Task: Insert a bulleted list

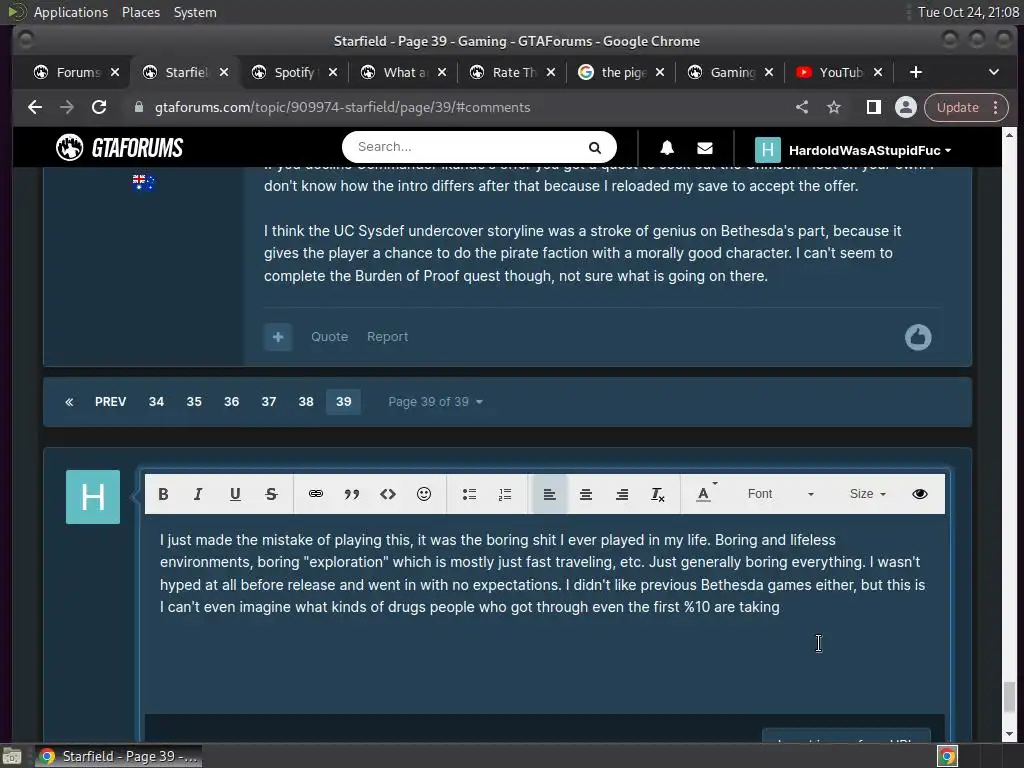Action: tap(469, 494)
